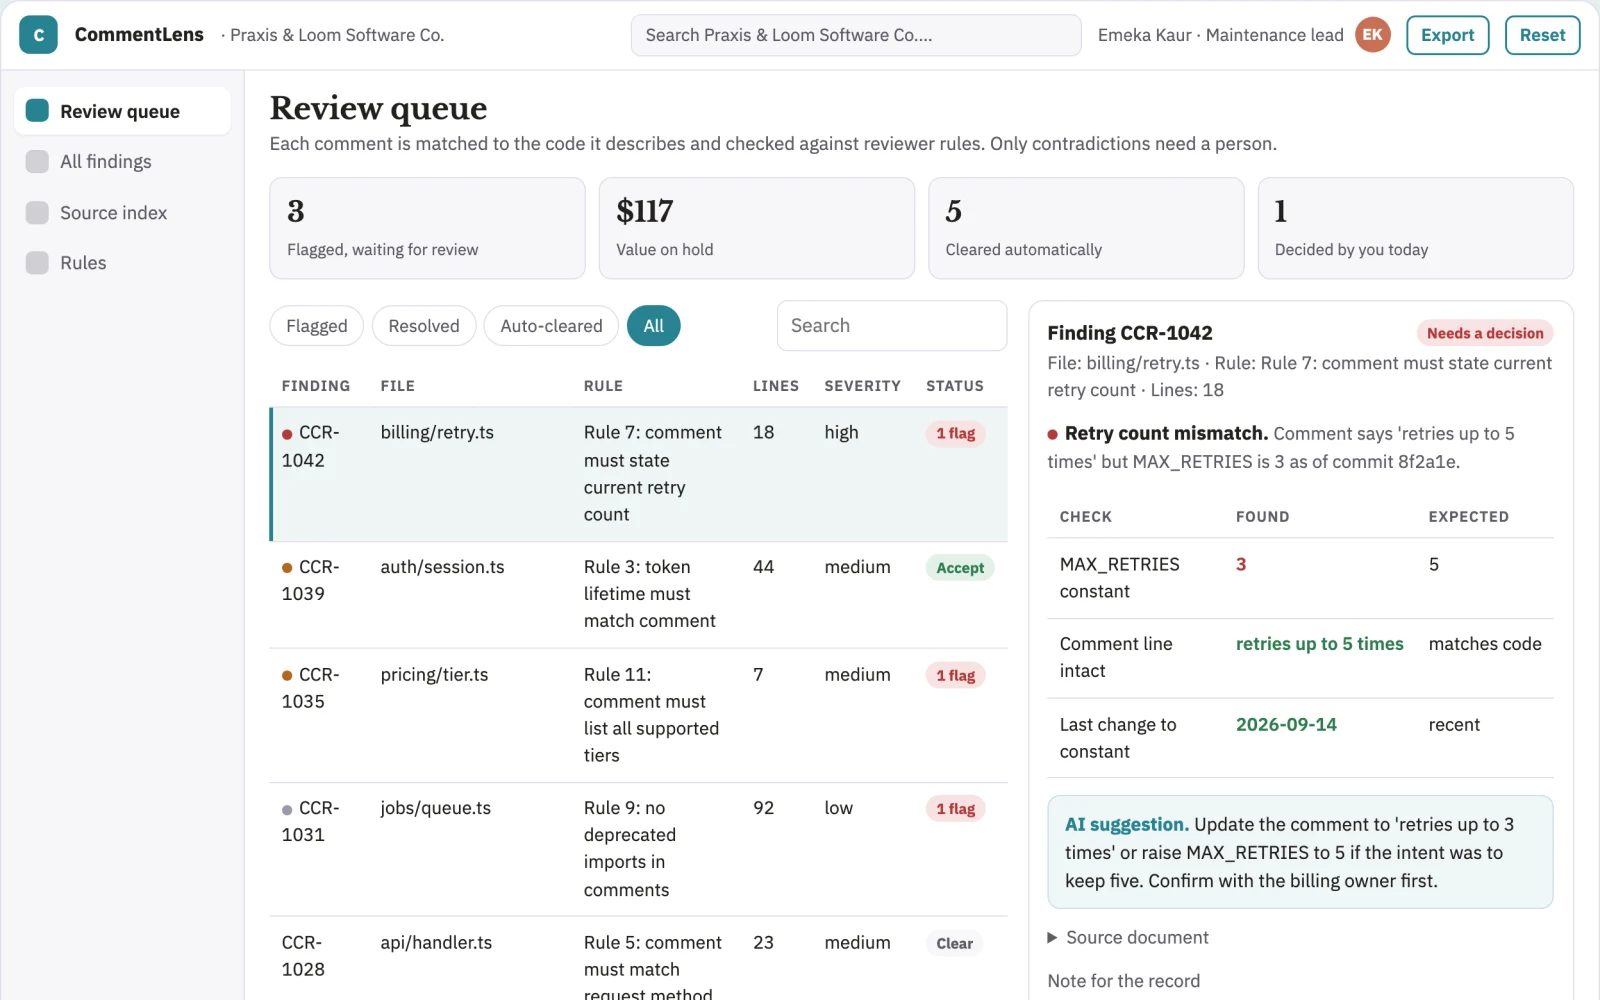
Task: Click the Rules sidebar icon
Action: (x=37, y=262)
